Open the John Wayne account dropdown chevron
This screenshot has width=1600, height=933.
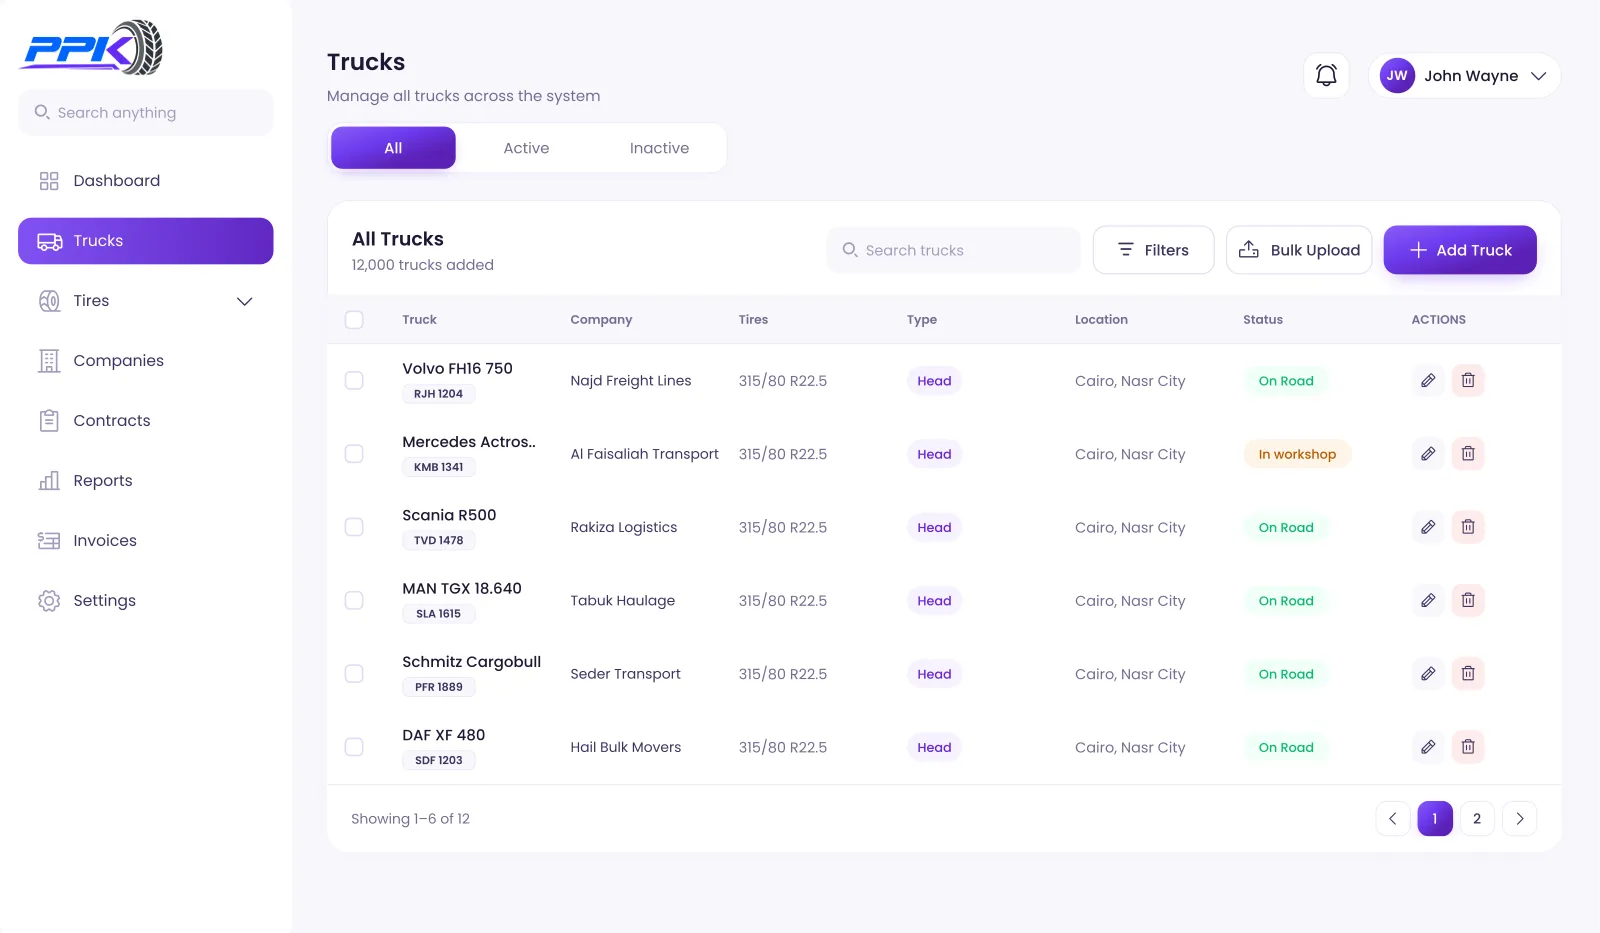tap(1538, 76)
